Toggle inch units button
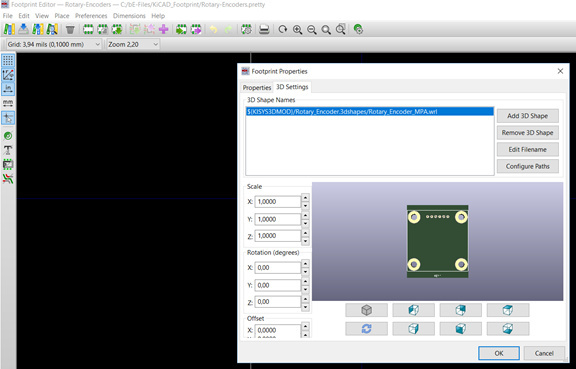This screenshot has height=369, width=576. (x=8, y=89)
